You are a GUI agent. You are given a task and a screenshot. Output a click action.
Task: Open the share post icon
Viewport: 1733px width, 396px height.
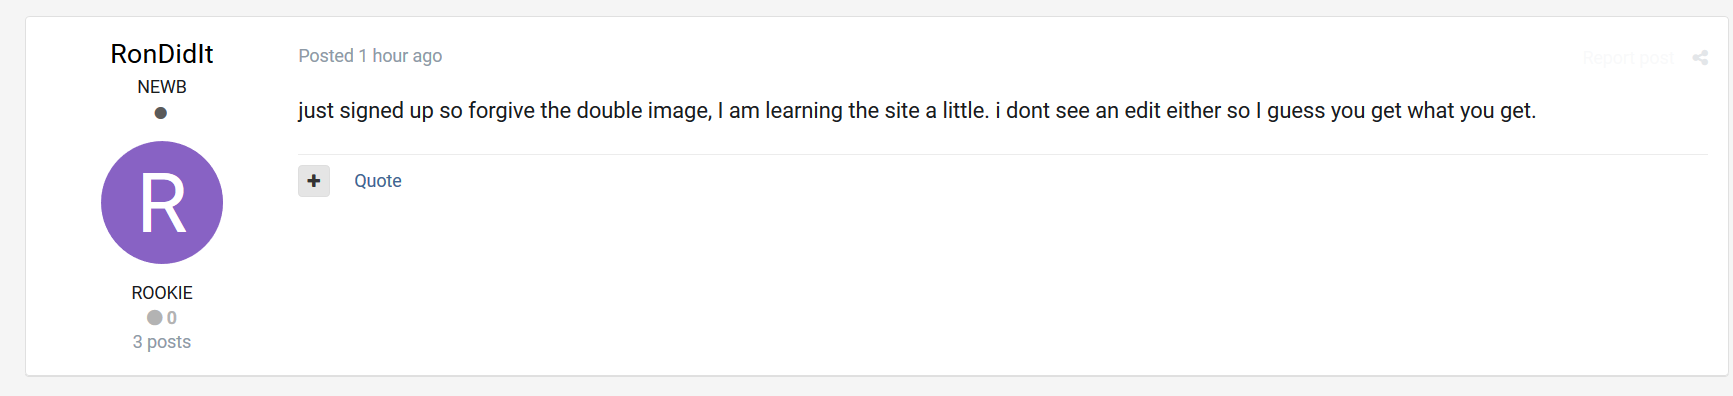(x=1700, y=58)
